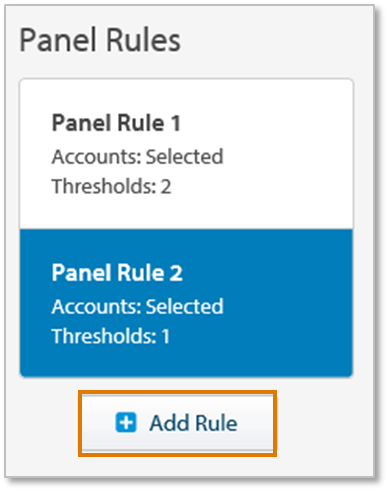Select Panel Rule 1 in the list
388x491 pixels.
[186, 154]
